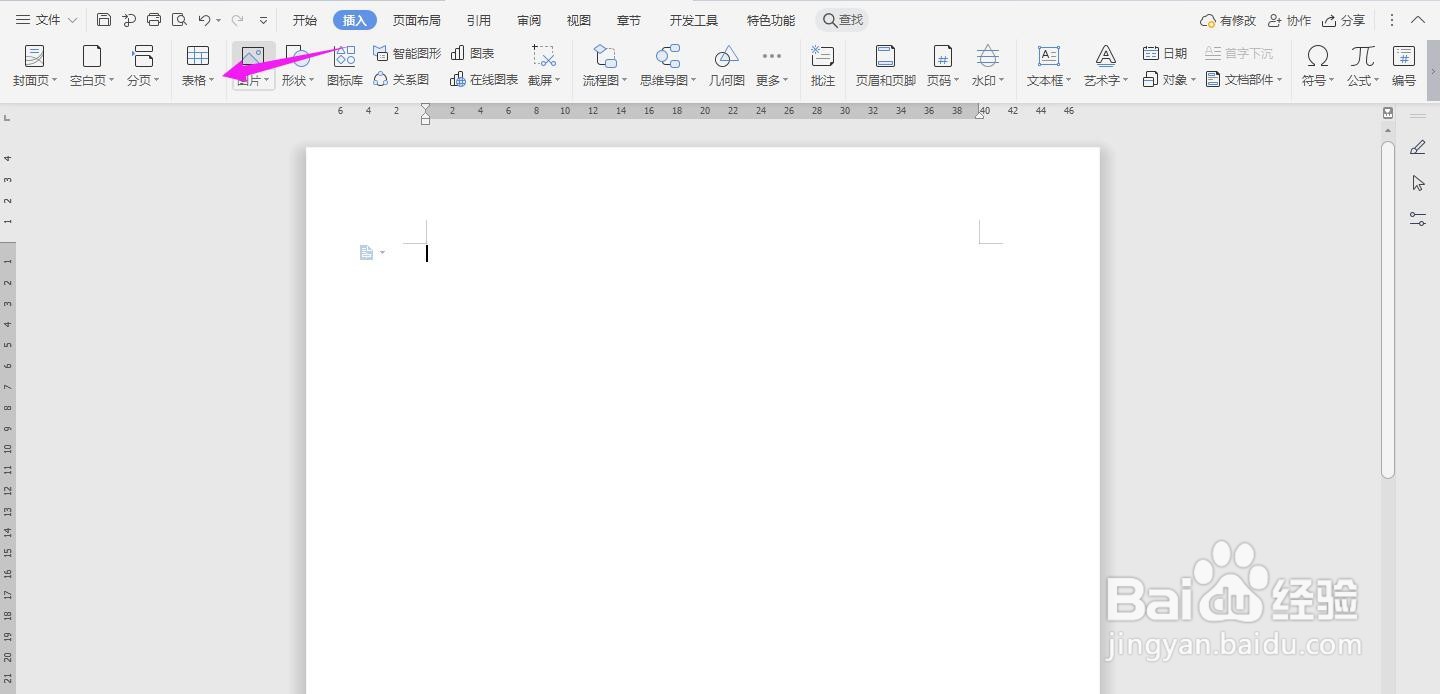Insert a 流程图 flowchart
The image size is (1440, 694).
click(605, 66)
